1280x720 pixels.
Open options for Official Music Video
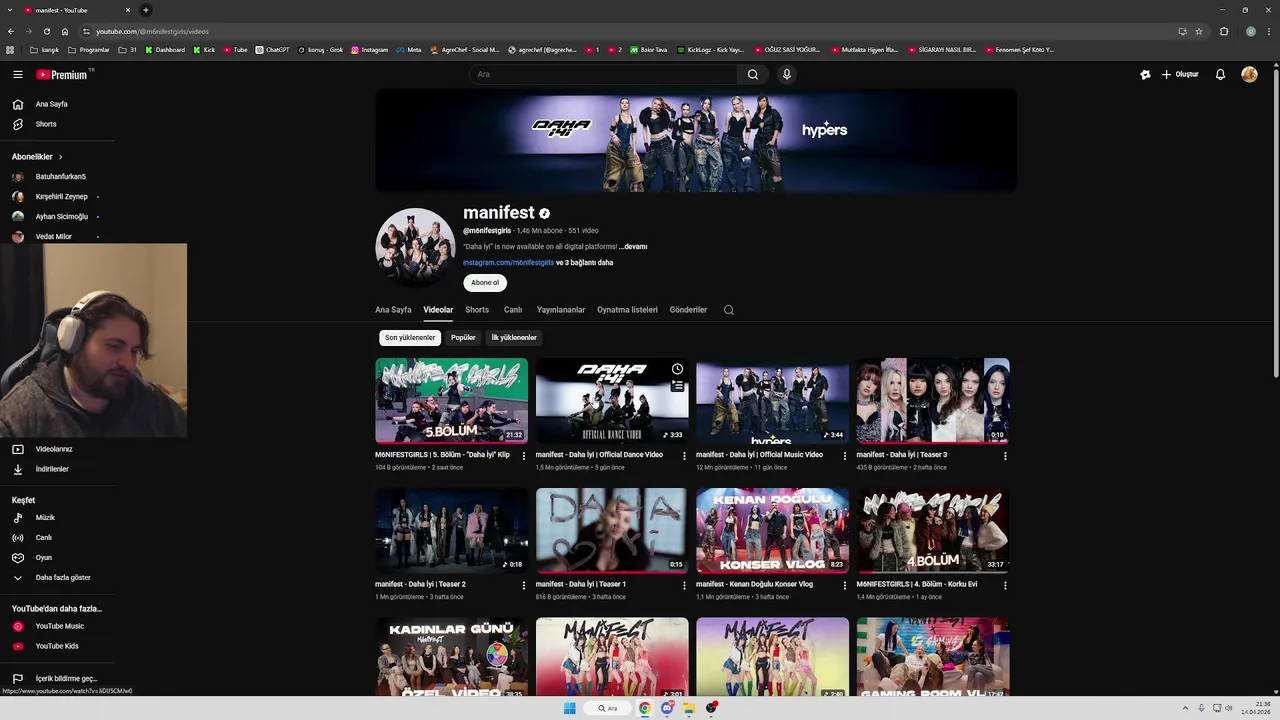[845, 456]
